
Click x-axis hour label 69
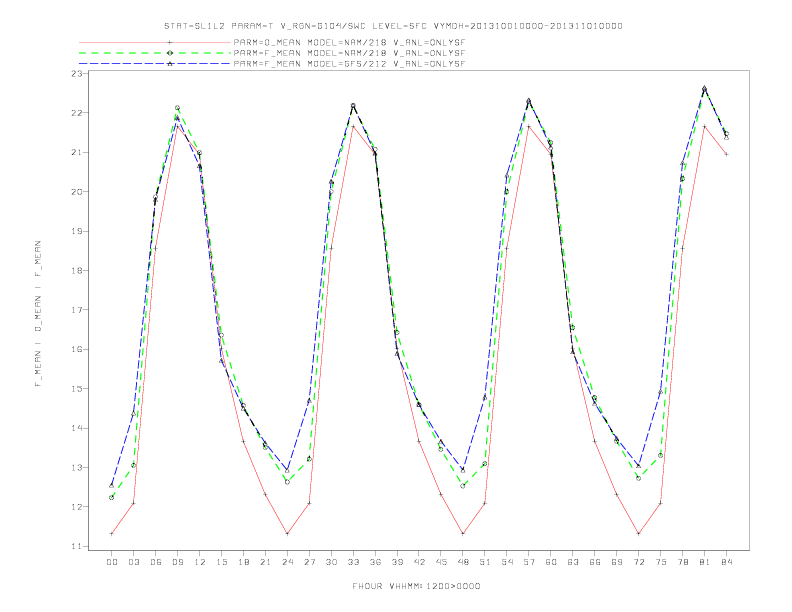[x=617, y=562]
